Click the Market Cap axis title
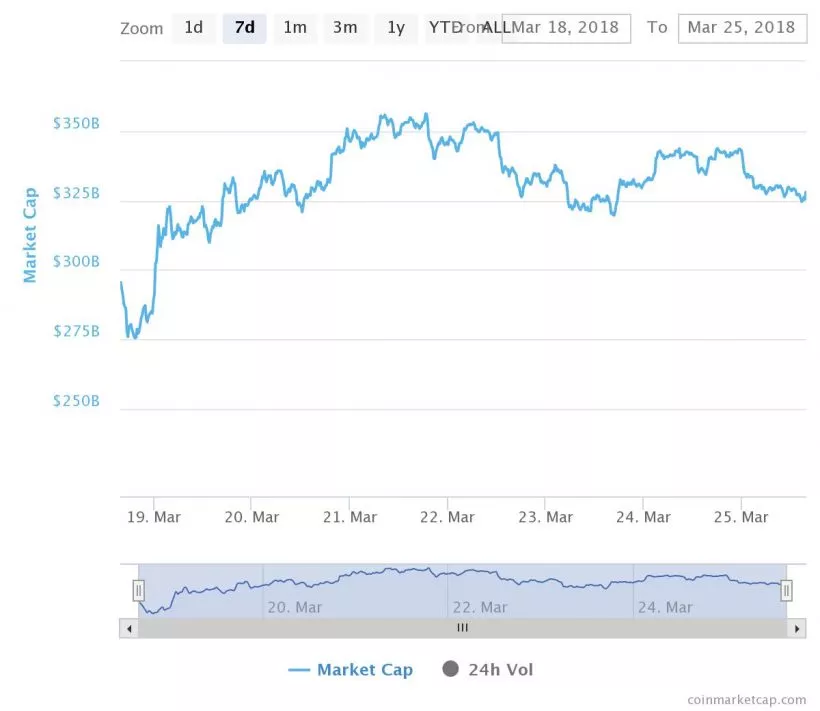The height and width of the screenshot is (711, 820). click(x=30, y=235)
